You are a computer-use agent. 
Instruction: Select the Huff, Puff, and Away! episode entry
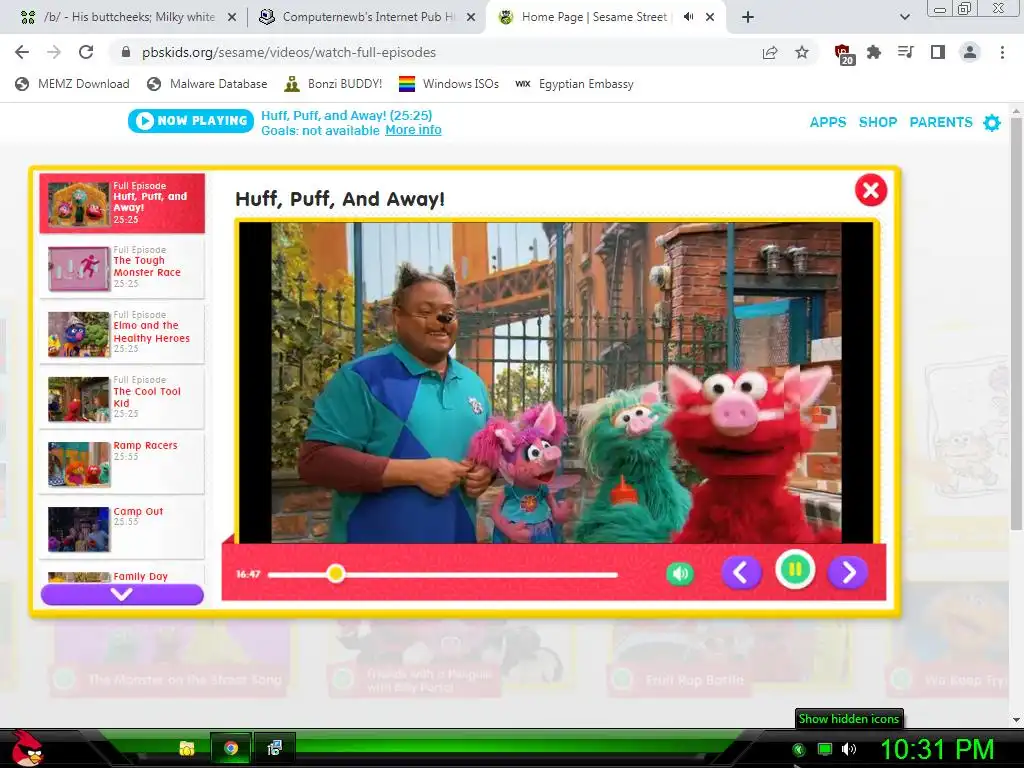[122, 203]
